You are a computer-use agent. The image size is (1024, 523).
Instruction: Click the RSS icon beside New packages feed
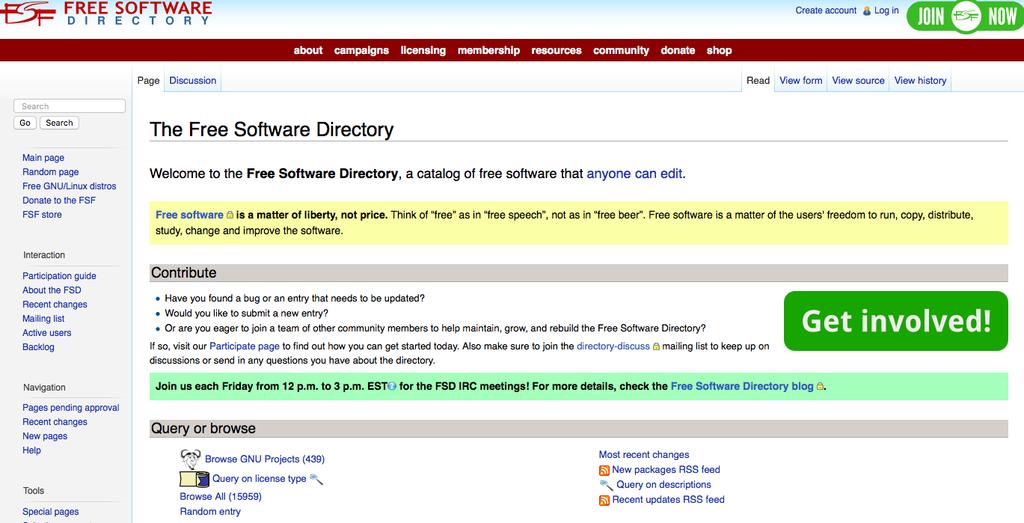click(x=604, y=470)
